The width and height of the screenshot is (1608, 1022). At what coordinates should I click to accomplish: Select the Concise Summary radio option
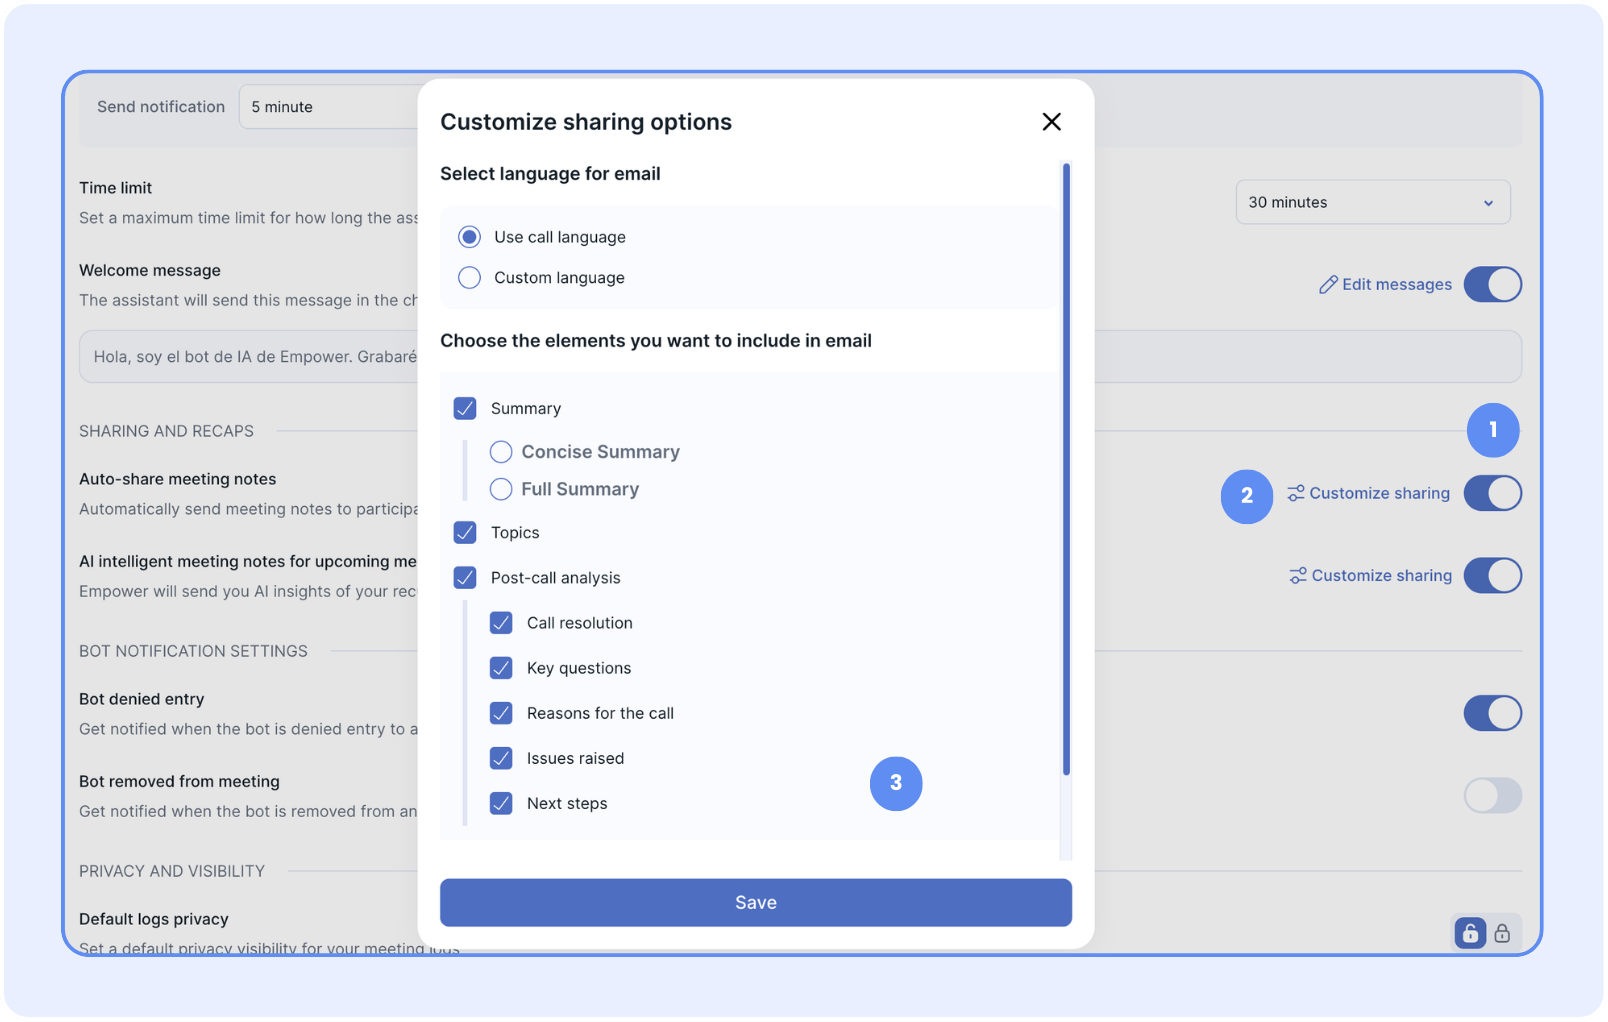[x=501, y=452]
